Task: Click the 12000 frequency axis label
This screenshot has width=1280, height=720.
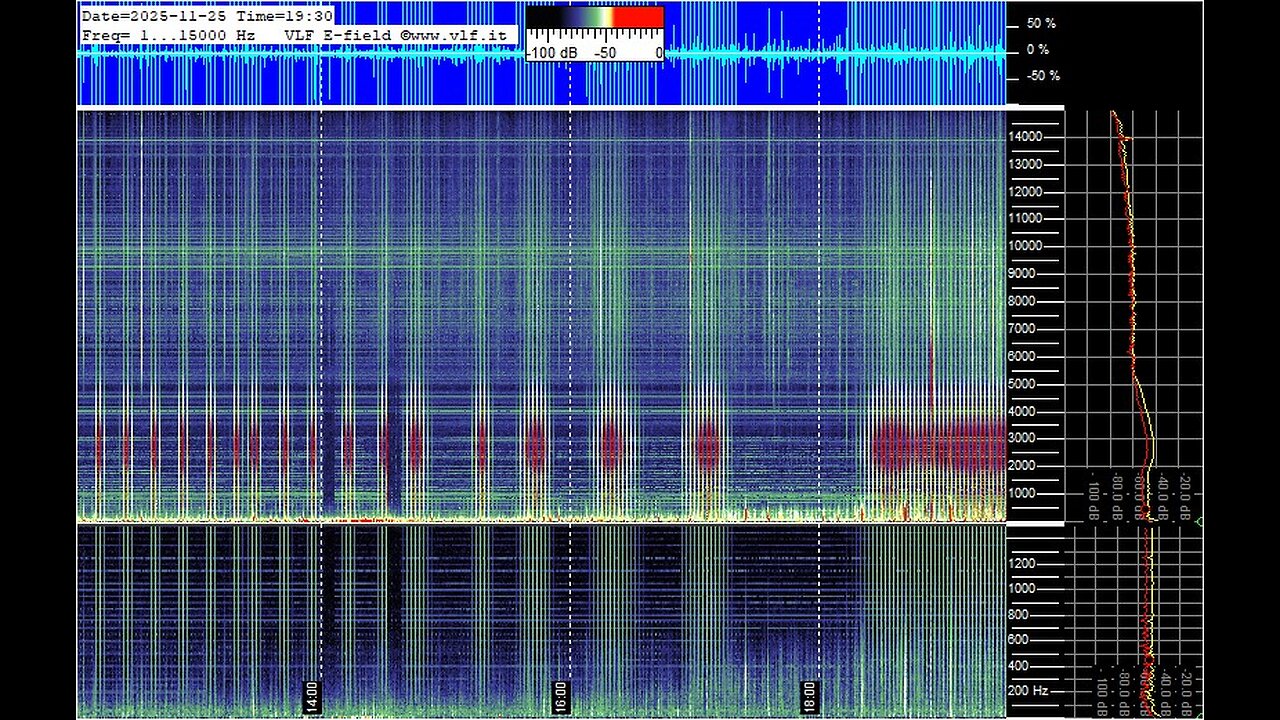Action: [1027, 192]
